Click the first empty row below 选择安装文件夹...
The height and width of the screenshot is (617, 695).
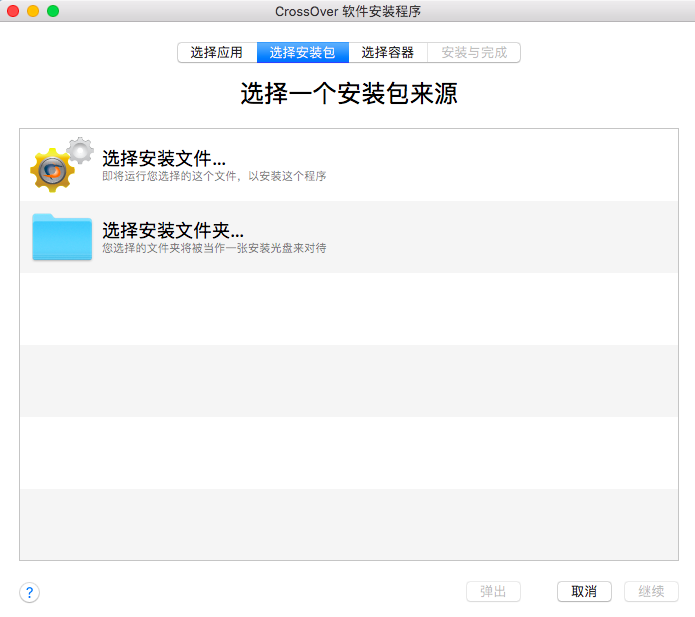pyautogui.click(x=348, y=308)
